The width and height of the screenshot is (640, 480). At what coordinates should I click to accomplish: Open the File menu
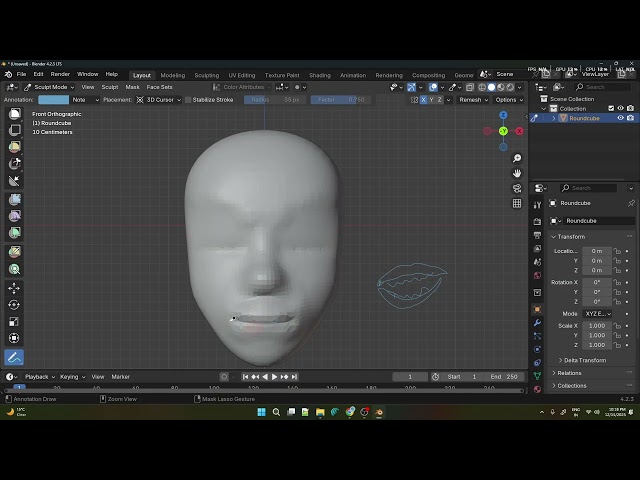coord(21,74)
